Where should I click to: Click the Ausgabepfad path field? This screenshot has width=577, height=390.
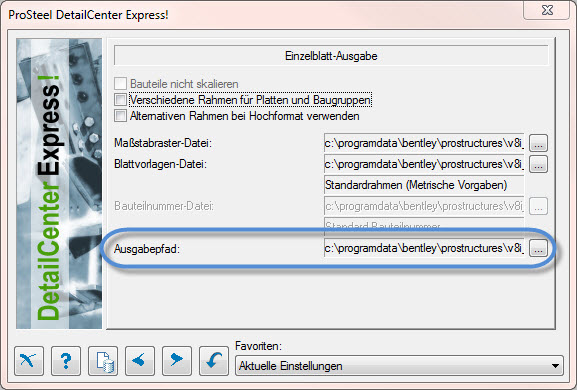pyautogui.click(x=424, y=249)
